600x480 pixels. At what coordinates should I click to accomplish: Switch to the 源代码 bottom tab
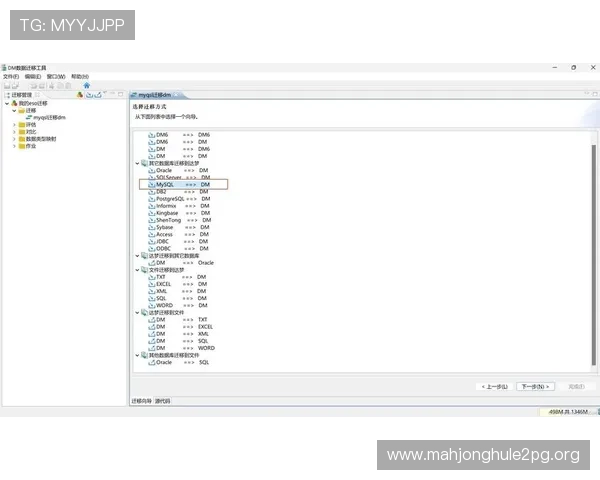[x=162, y=401]
